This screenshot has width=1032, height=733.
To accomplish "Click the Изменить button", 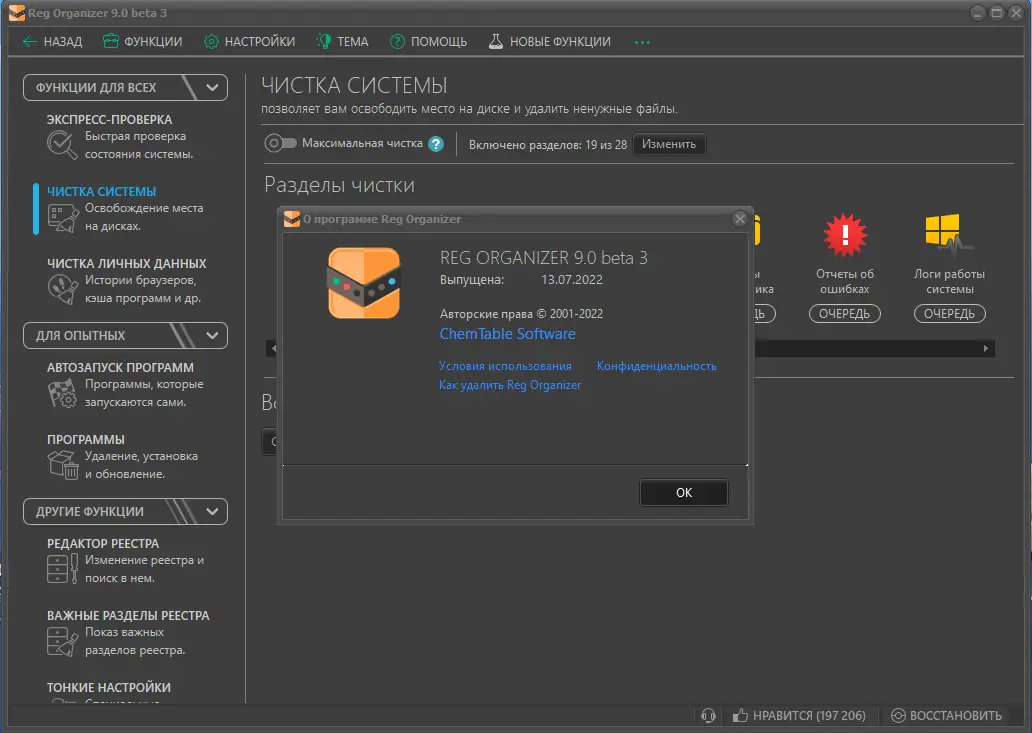I will coord(669,144).
